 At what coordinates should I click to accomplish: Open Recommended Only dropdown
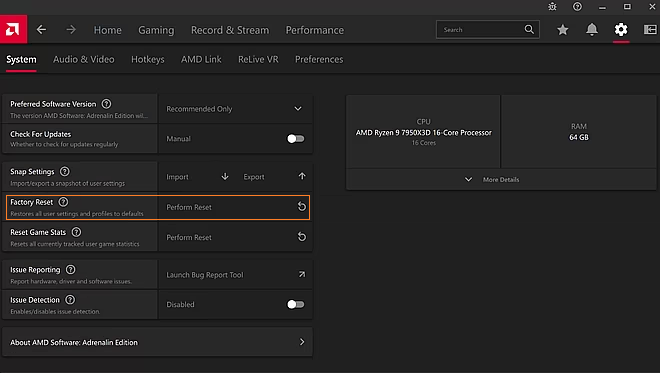236,109
